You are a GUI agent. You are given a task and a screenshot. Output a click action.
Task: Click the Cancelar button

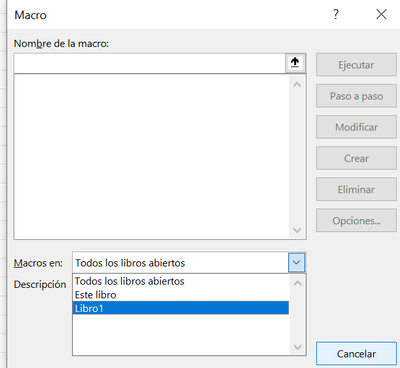(x=356, y=354)
